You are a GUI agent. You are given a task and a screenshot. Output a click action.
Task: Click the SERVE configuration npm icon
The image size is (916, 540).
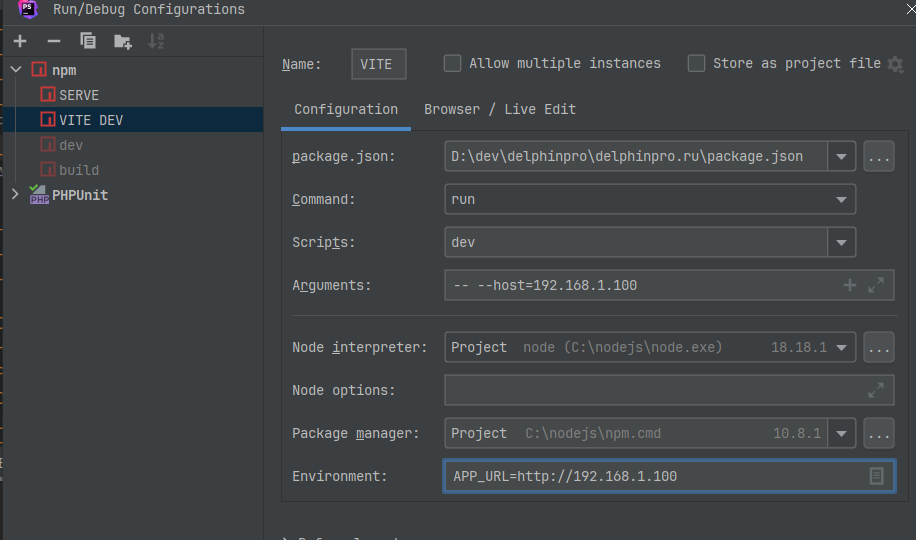[48, 94]
